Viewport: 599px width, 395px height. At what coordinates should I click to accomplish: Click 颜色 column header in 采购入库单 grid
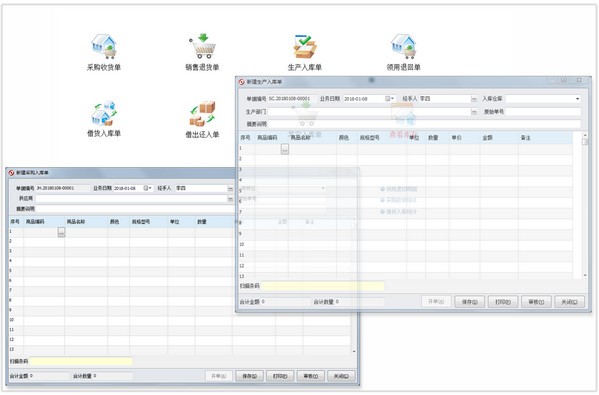(118, 222)
